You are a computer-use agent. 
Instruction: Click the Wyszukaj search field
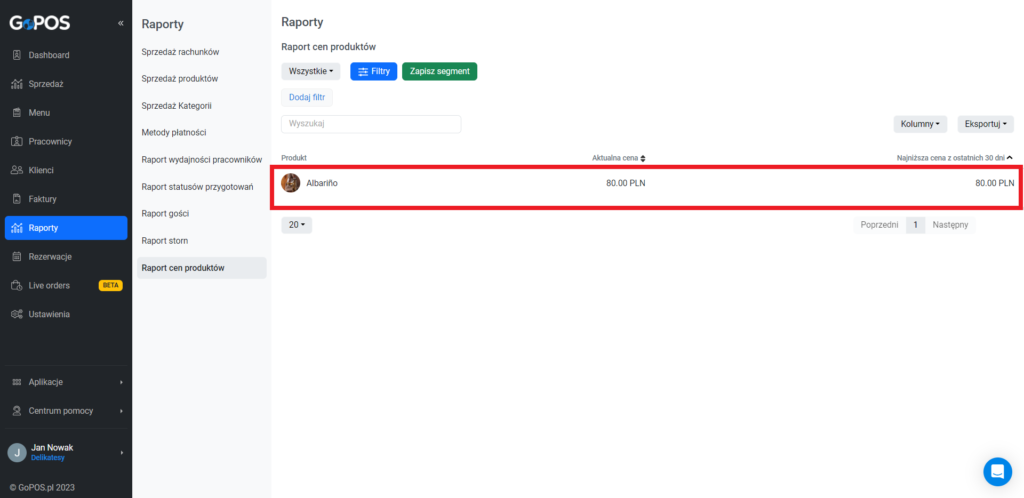click(x=371, y=124)
